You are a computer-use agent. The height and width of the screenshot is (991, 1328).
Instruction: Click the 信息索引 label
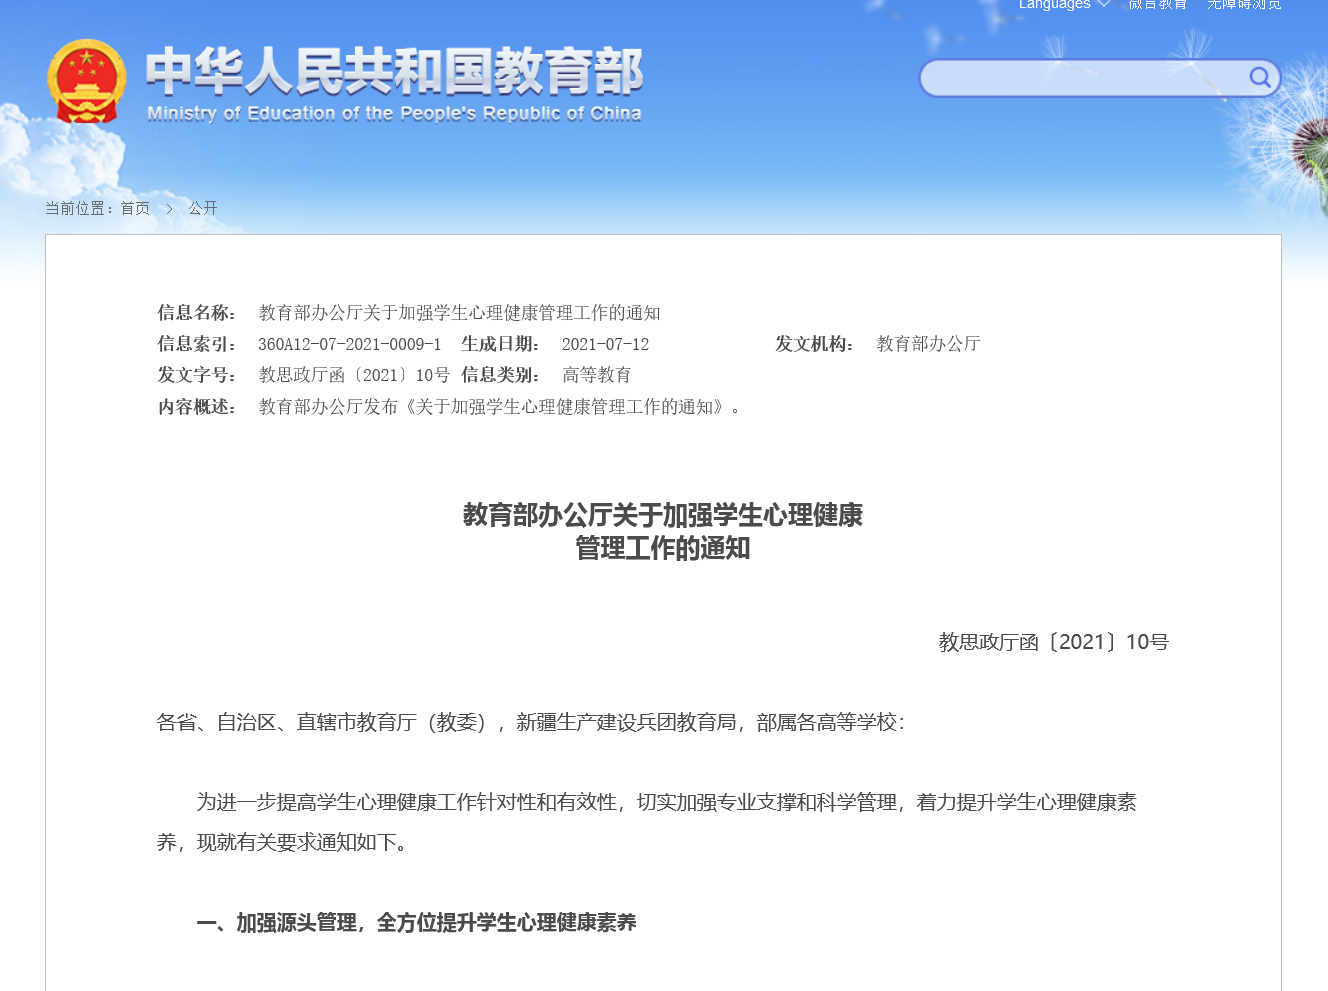[198, 344]
